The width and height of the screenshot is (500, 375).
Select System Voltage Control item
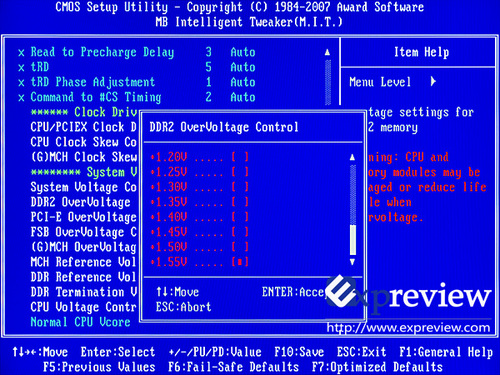coord(84,187)
